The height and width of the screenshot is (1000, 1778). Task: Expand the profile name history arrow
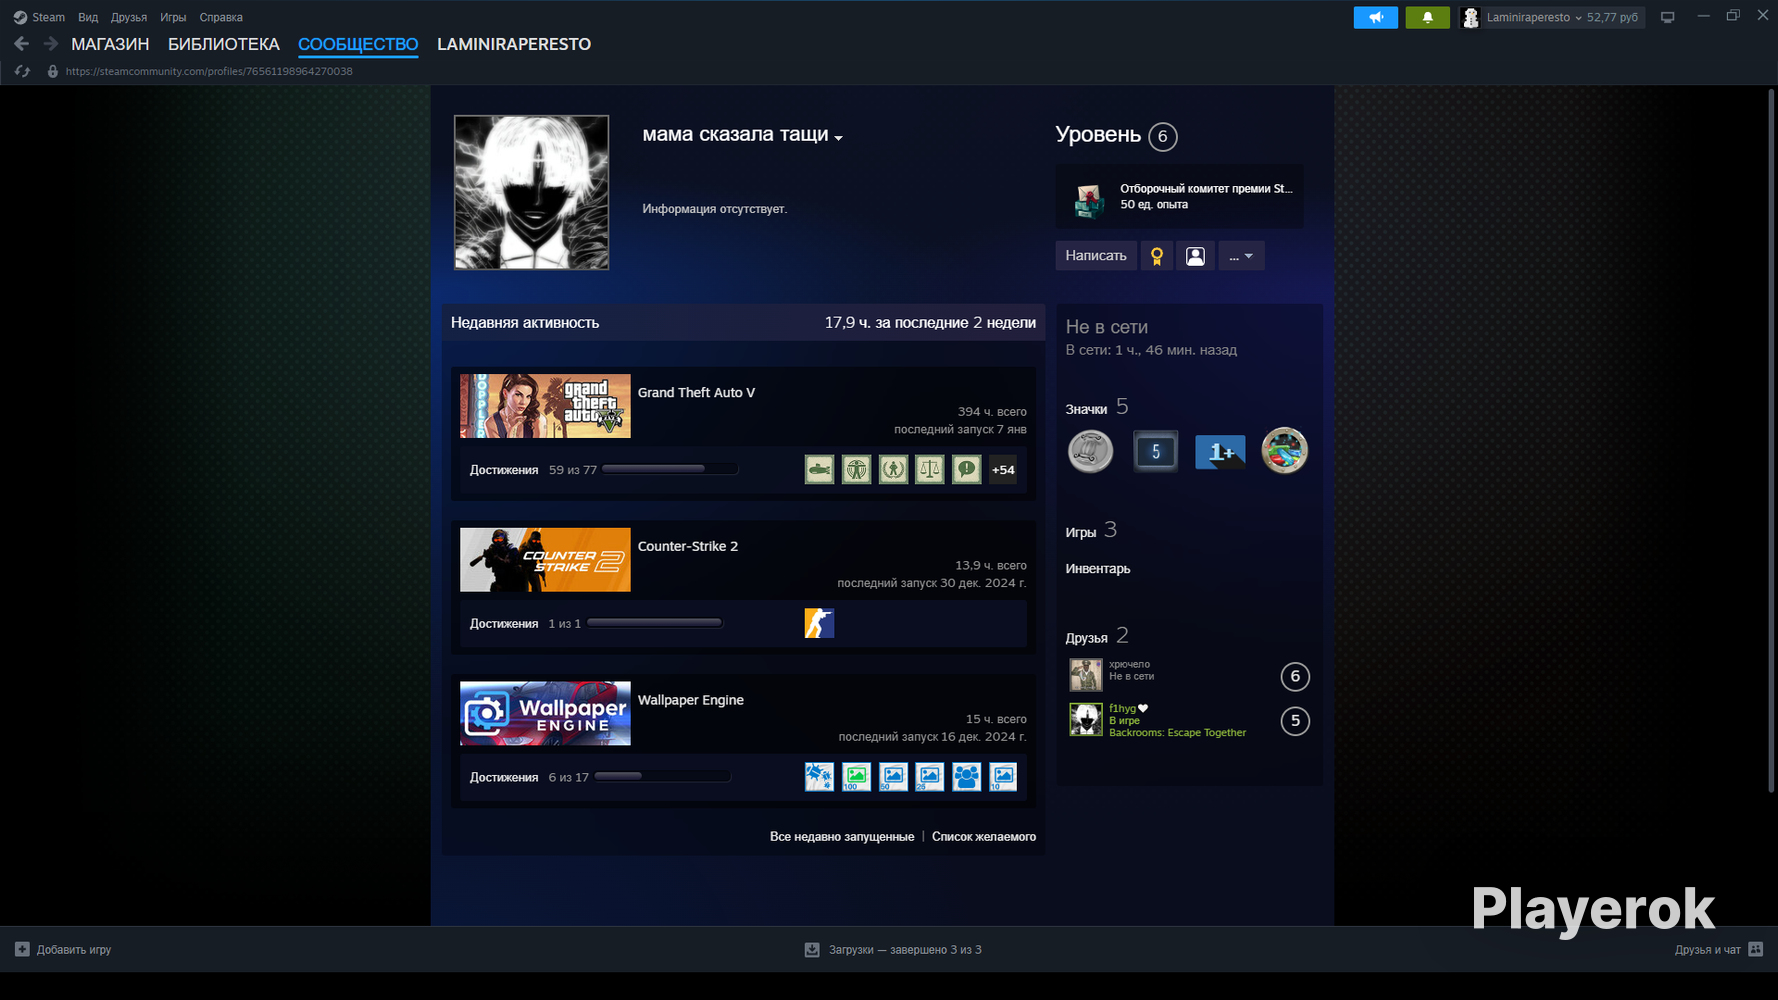click(x=839, y=138)
